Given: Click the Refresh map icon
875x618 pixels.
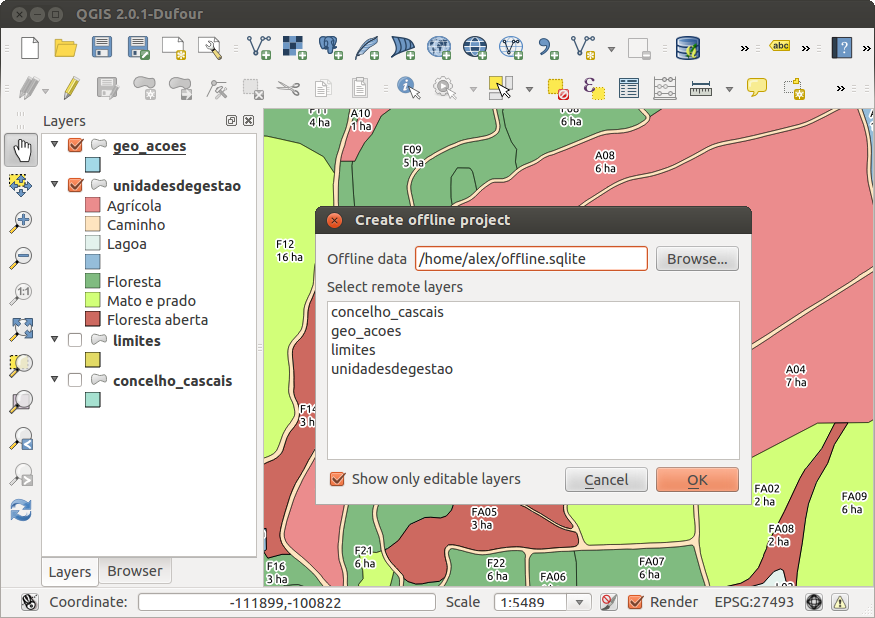Looking at the screenshot, I should 20,510.
